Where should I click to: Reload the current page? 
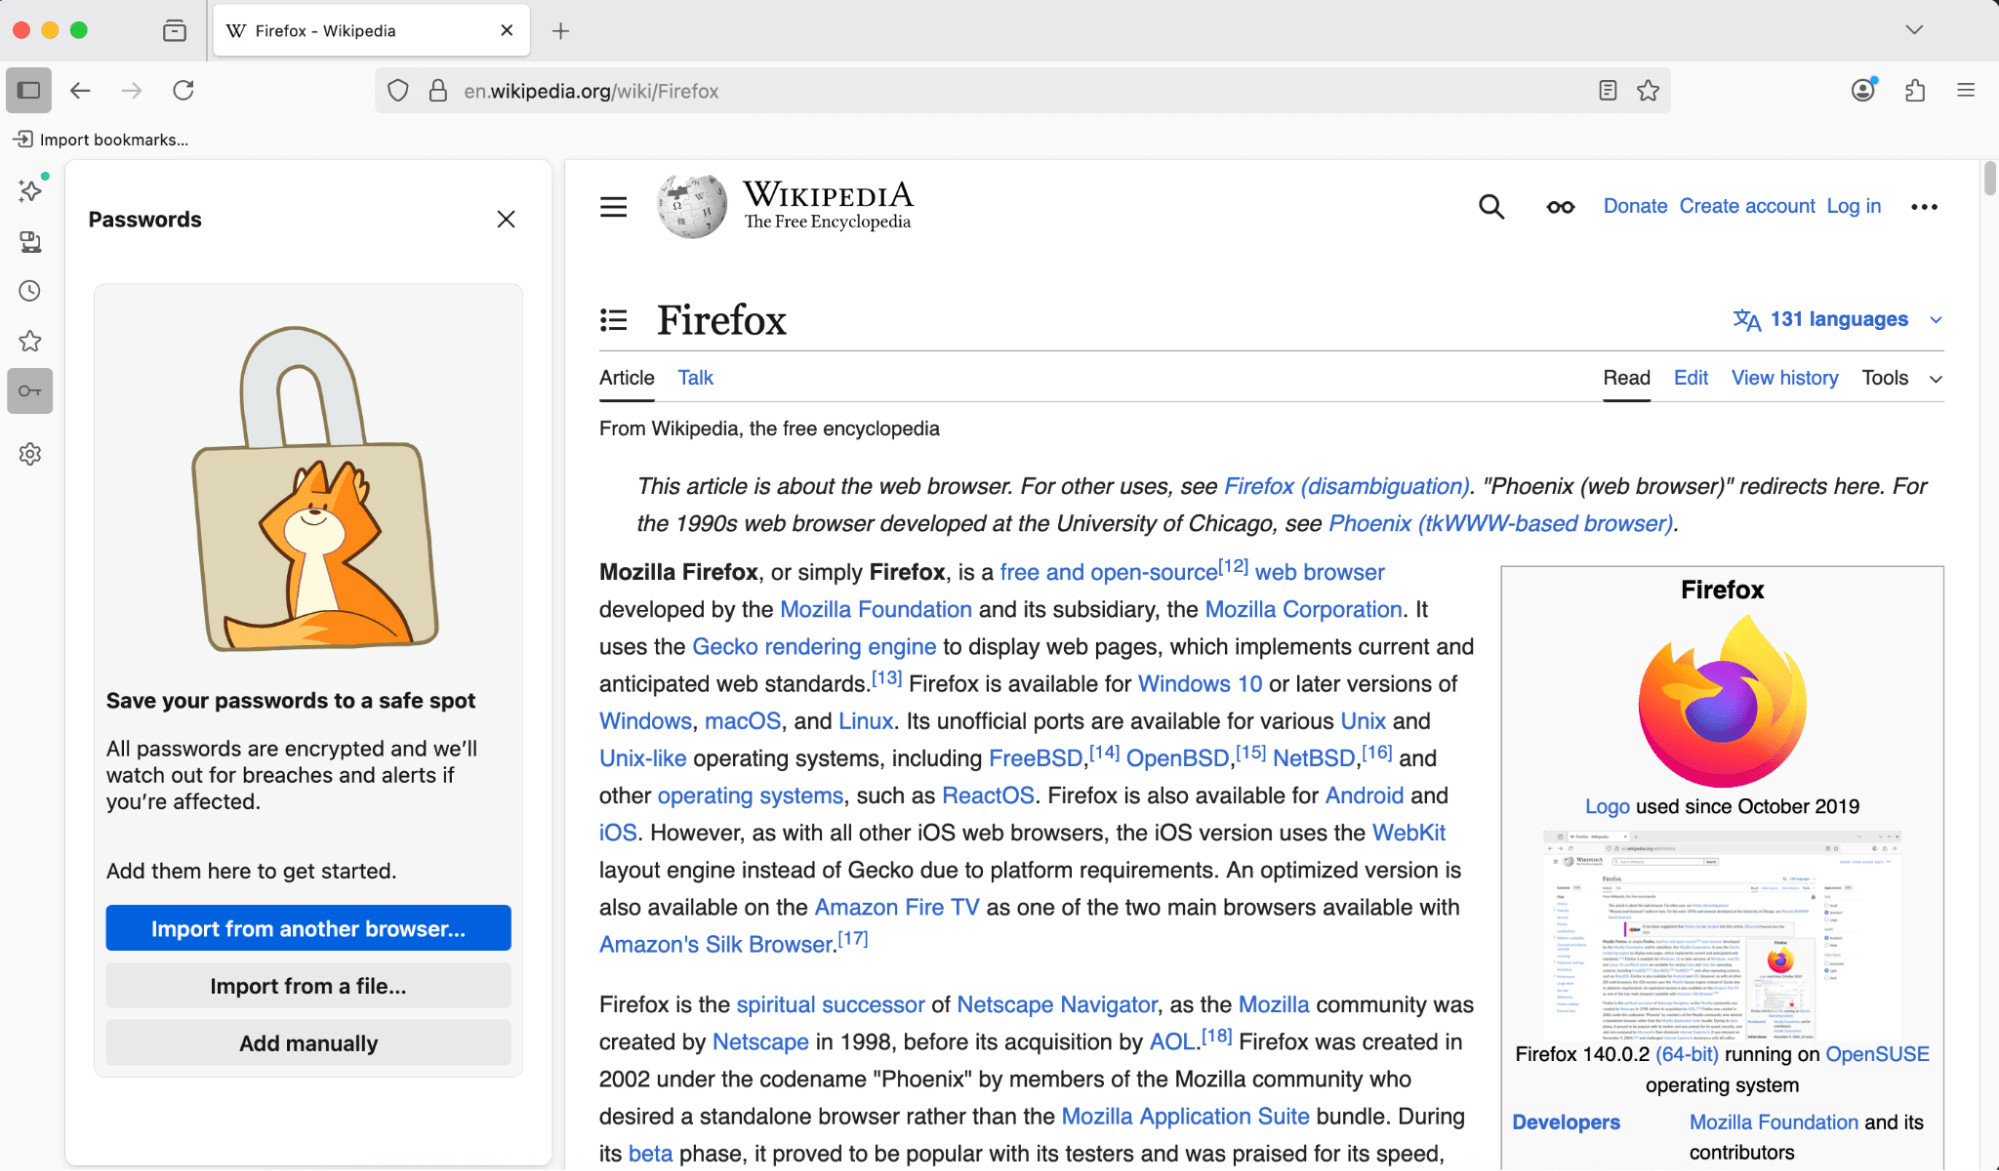click(x=184, y=90)
